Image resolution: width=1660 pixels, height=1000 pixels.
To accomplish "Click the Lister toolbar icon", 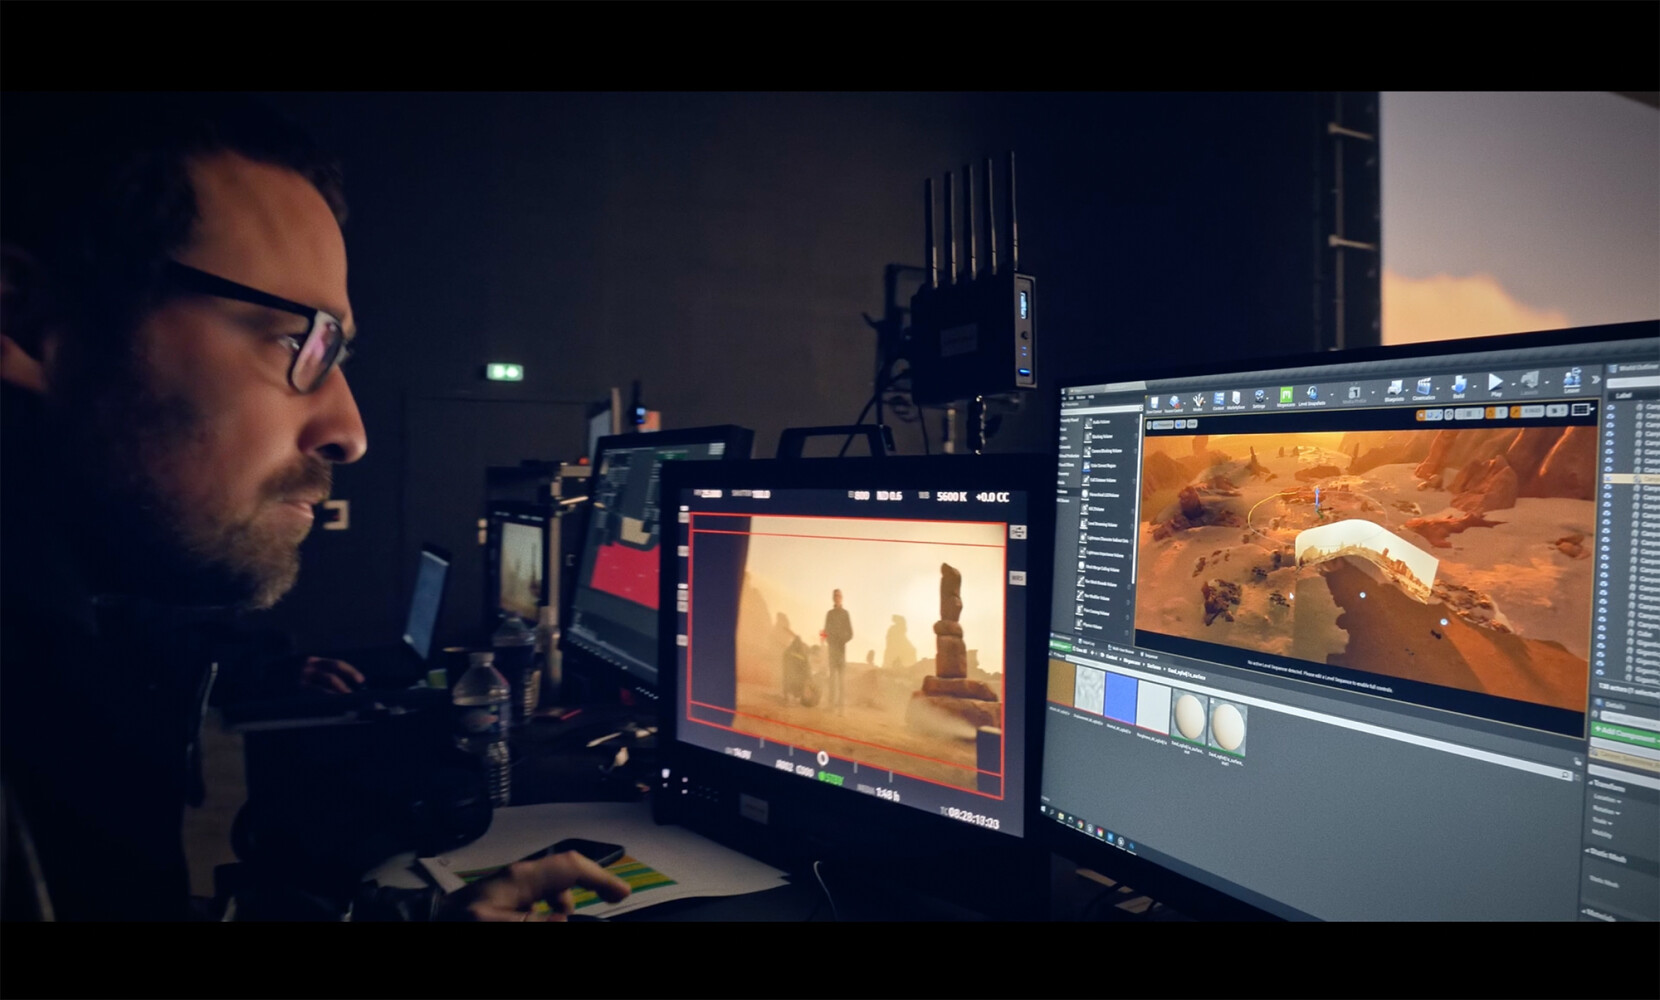I will [1572, 380].
